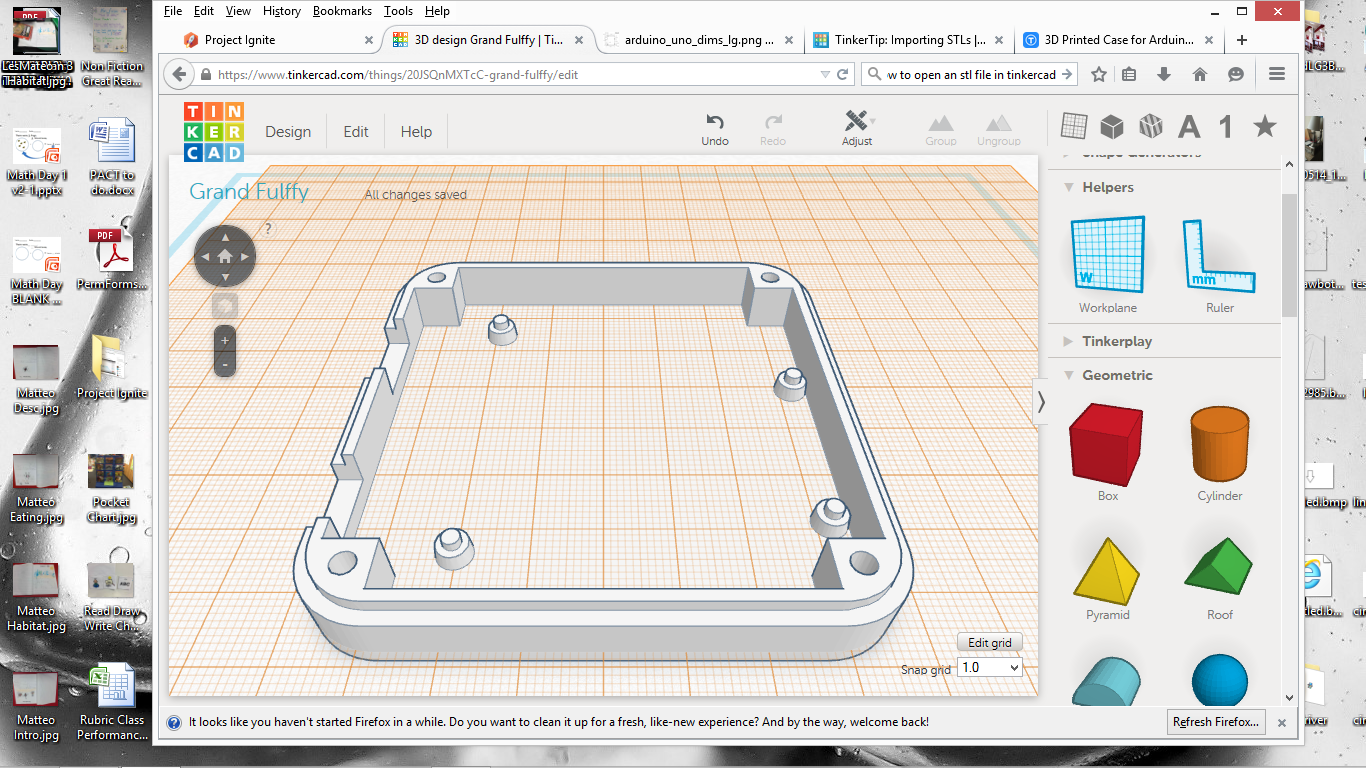Select the hole box shapes icon
Image resolution: width=1366 pixels, height=768 pixels.
tap(1151, 126)
